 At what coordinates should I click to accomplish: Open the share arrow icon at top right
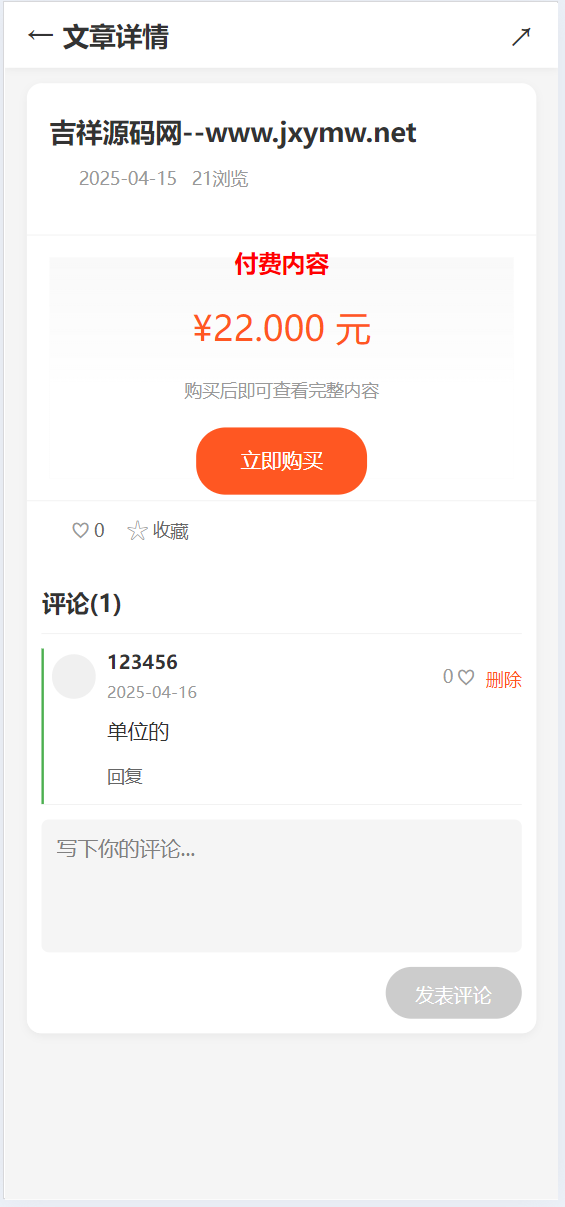coord(521,37)
